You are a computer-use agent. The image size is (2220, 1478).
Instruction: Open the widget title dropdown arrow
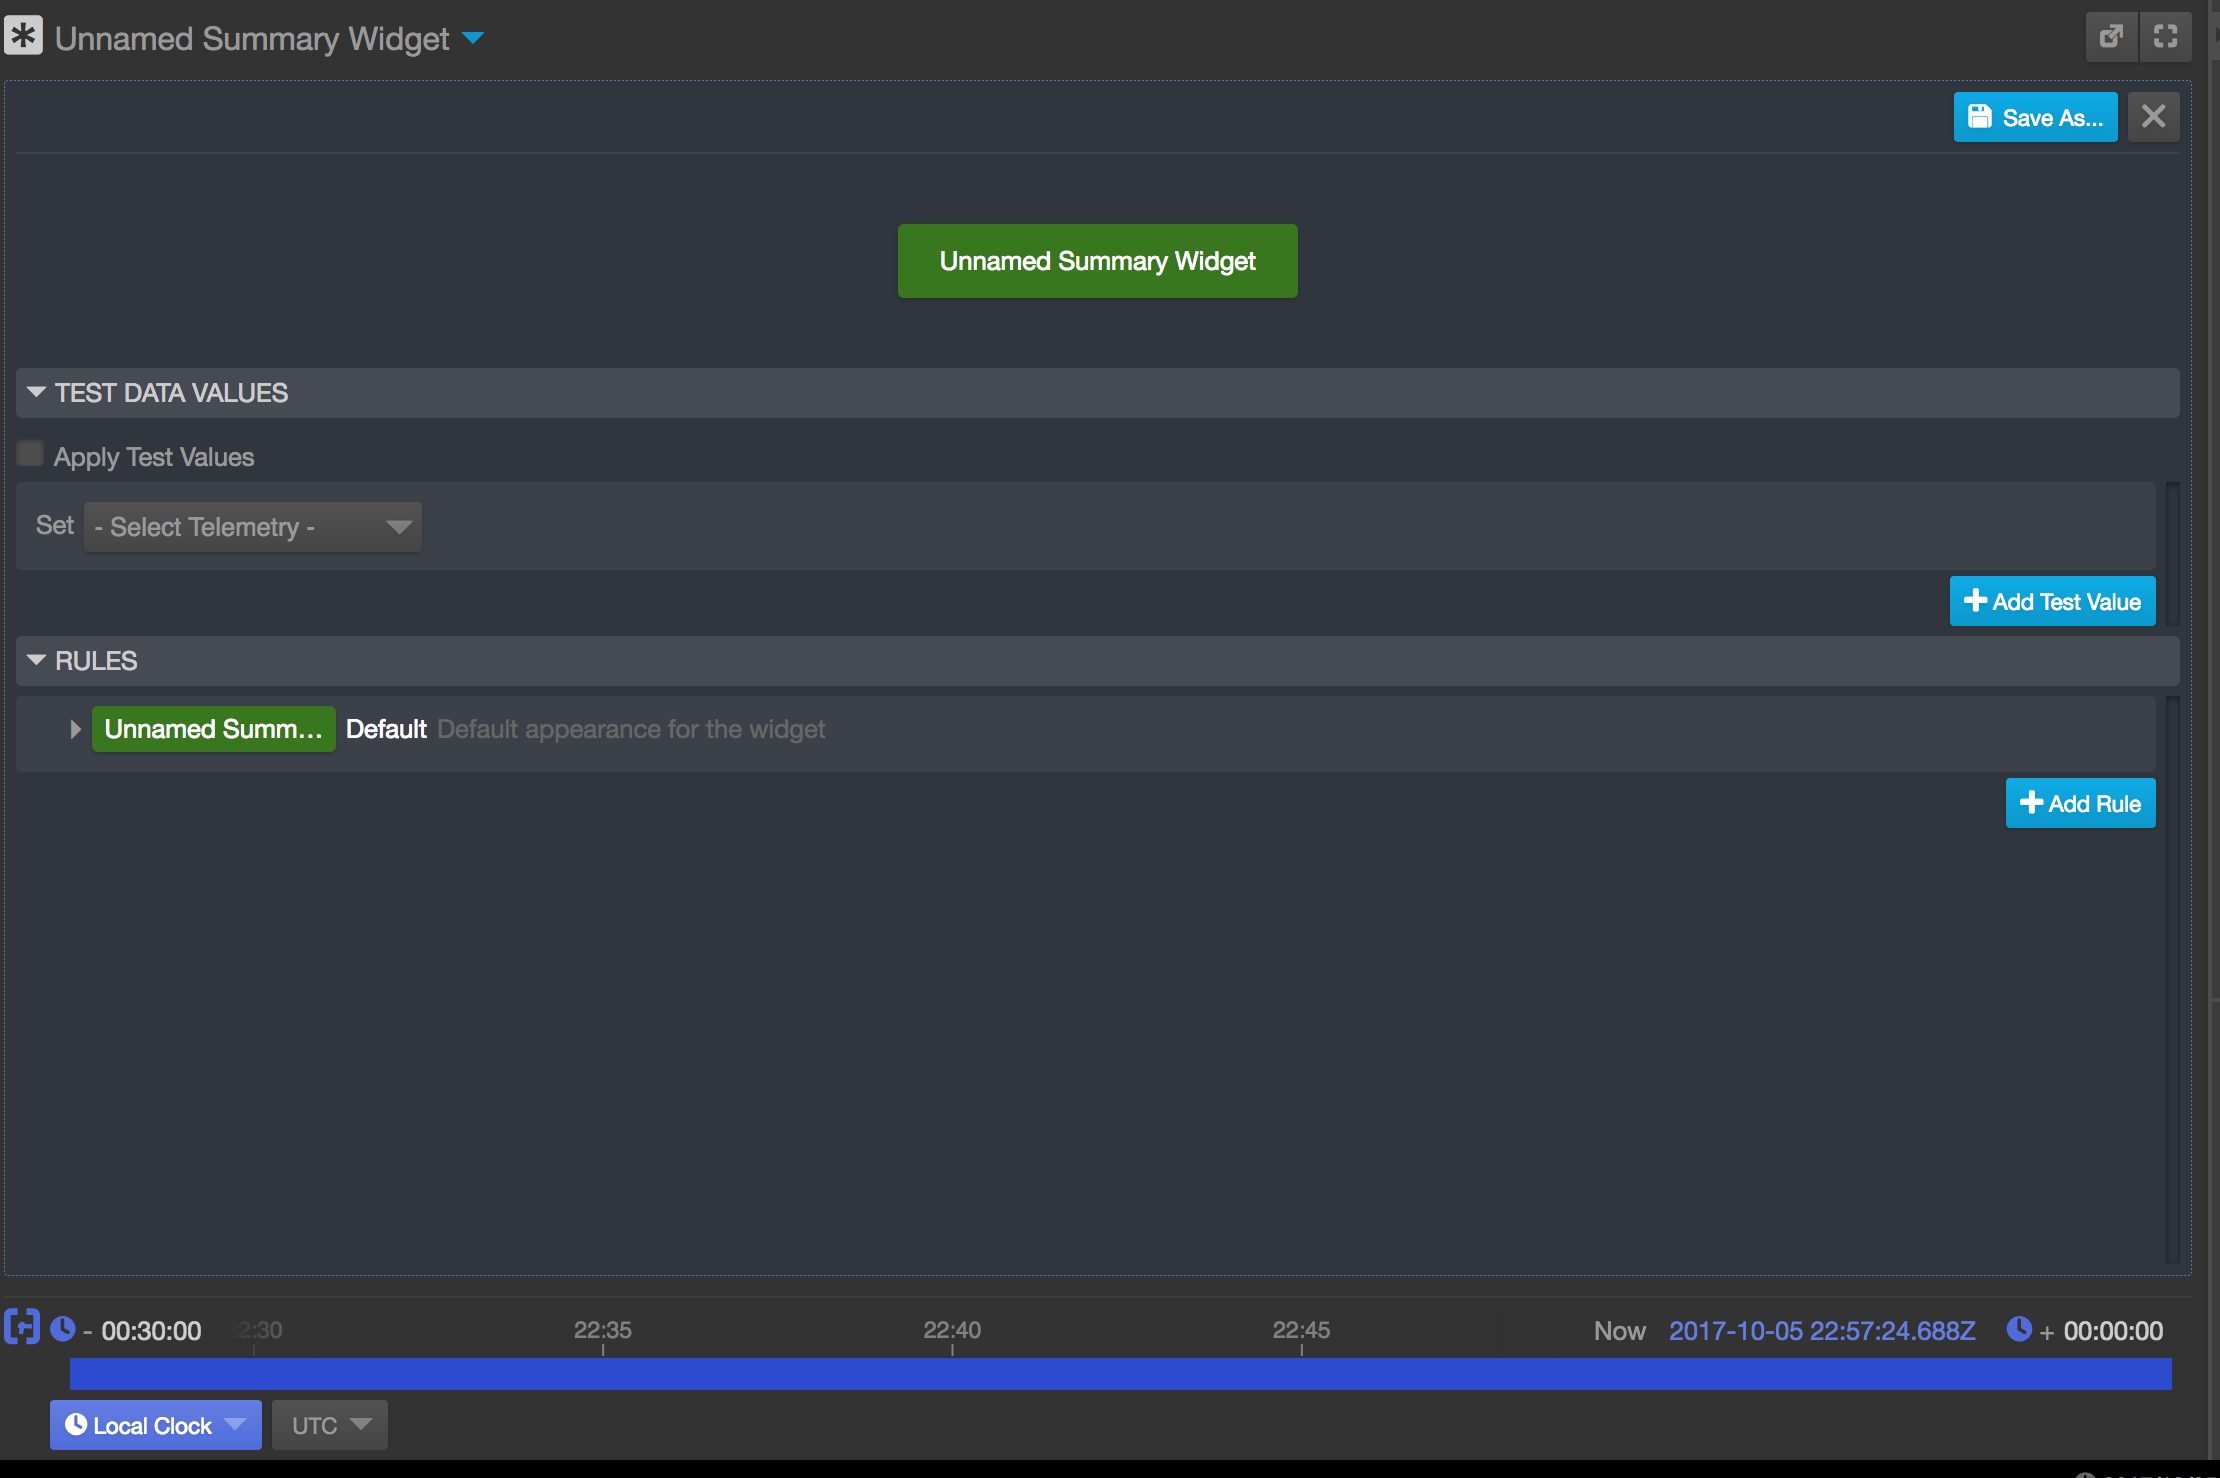475,38
